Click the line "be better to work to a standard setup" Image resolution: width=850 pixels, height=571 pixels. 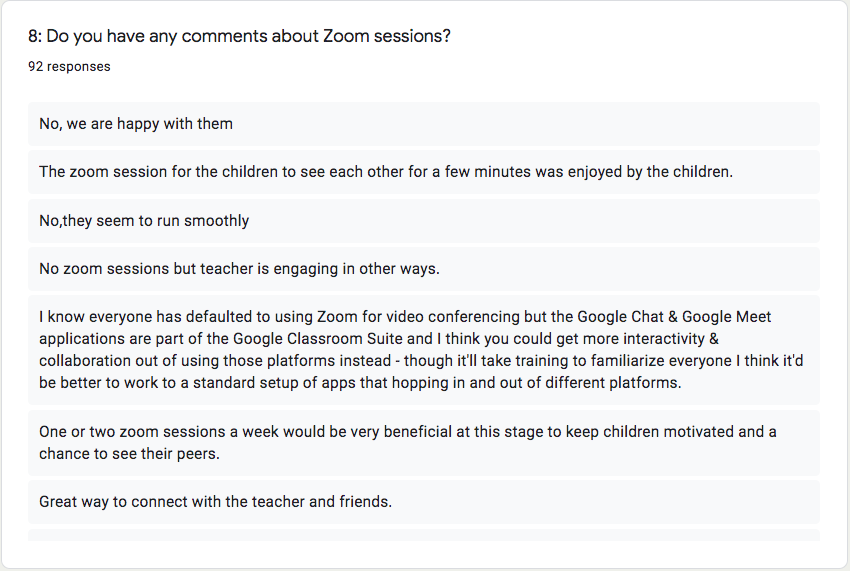[360, 383]
